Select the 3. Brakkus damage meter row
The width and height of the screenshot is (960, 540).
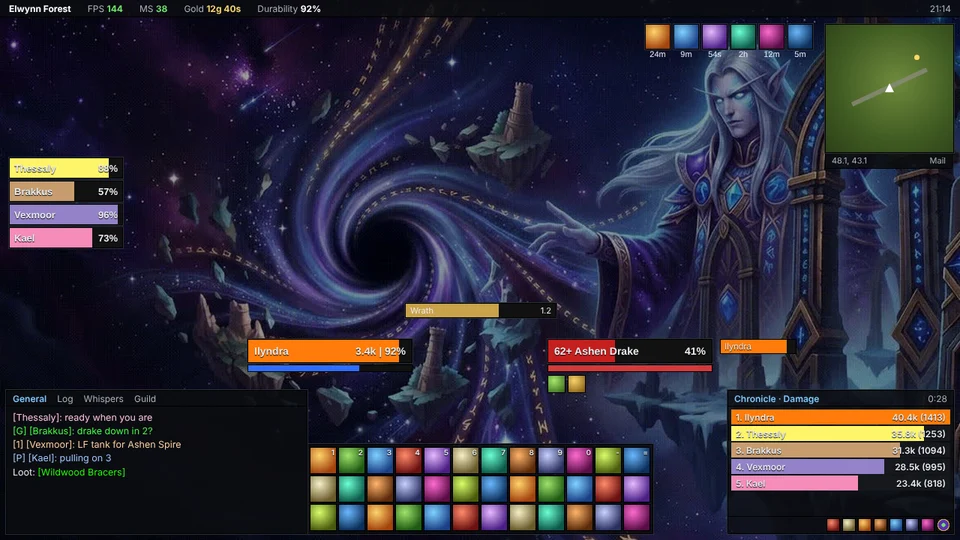point(841,451)
